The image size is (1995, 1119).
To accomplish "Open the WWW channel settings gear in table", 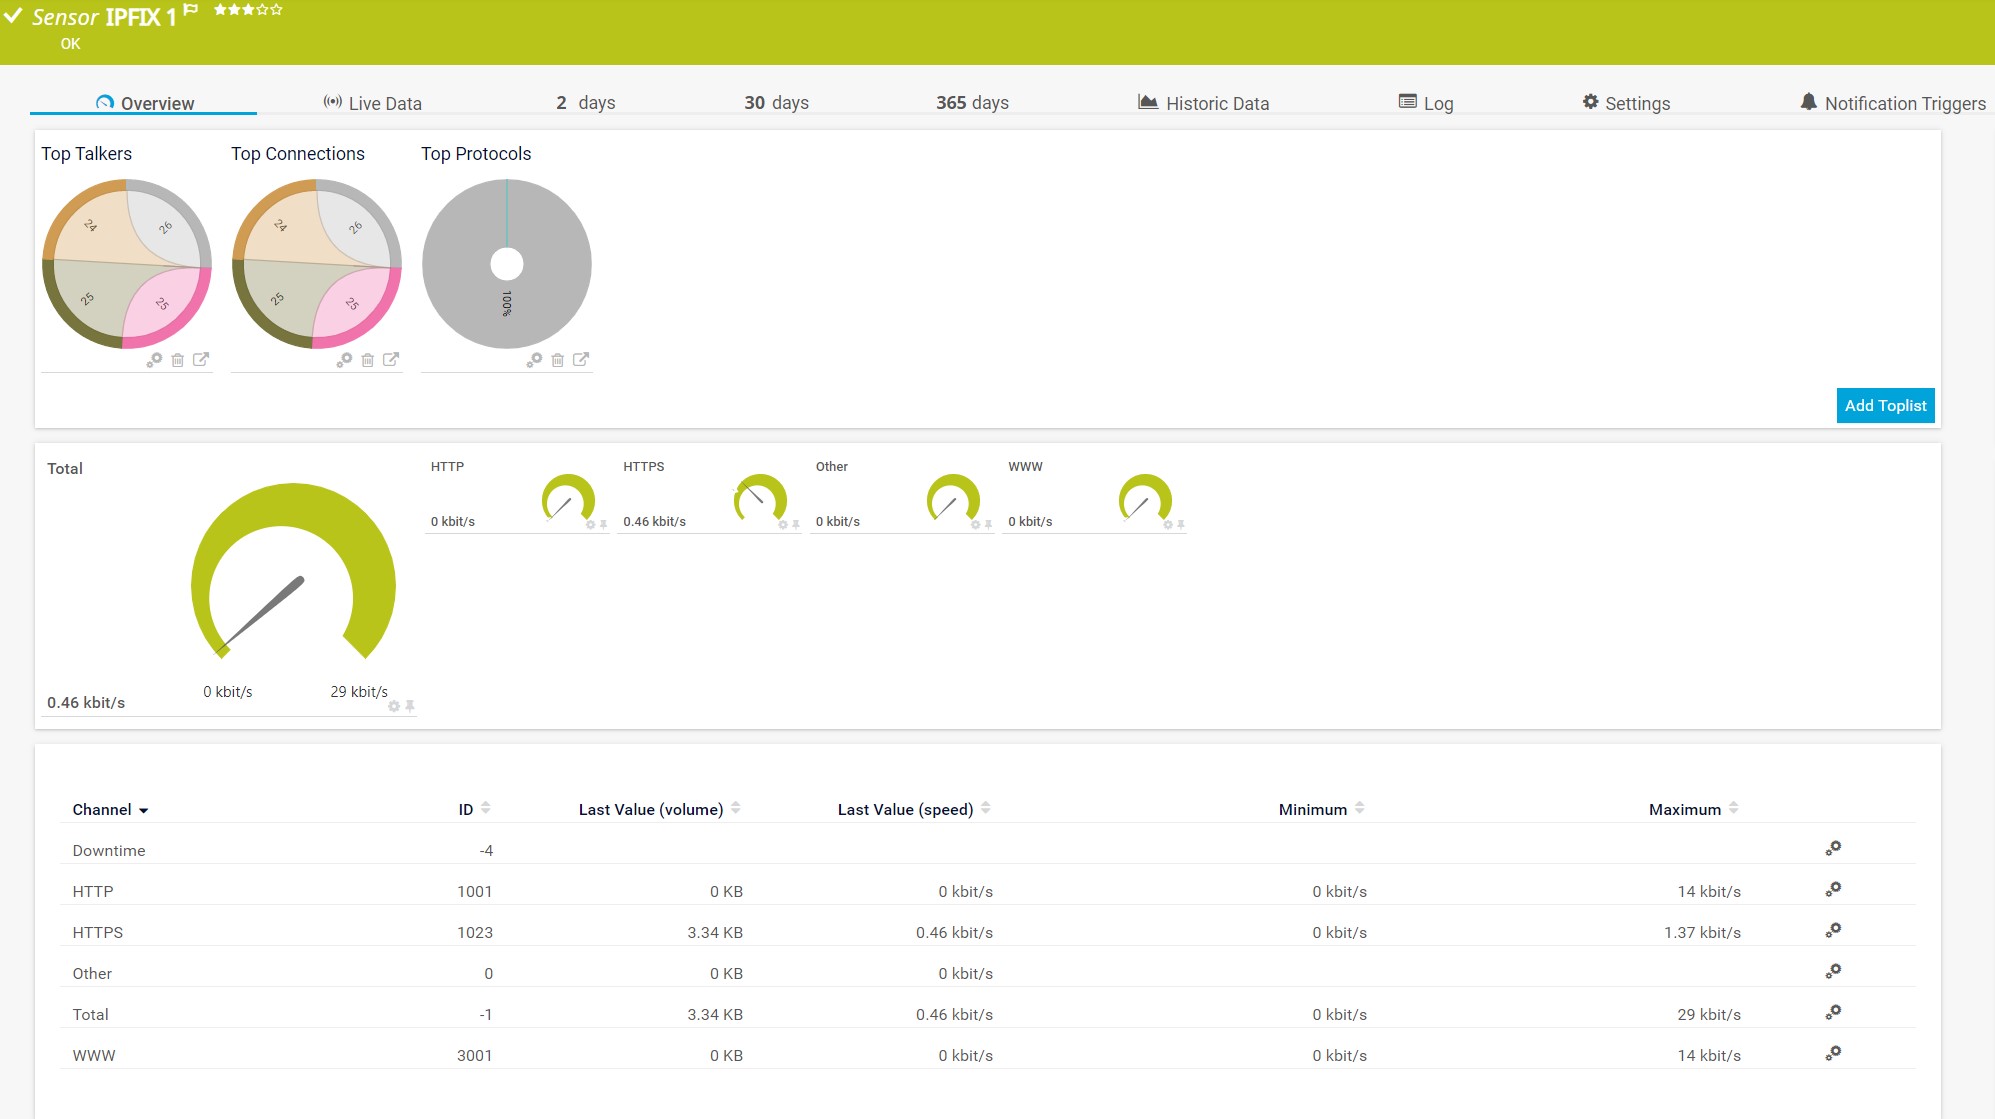I will pyautogui.click(x=1833, y=1054).
